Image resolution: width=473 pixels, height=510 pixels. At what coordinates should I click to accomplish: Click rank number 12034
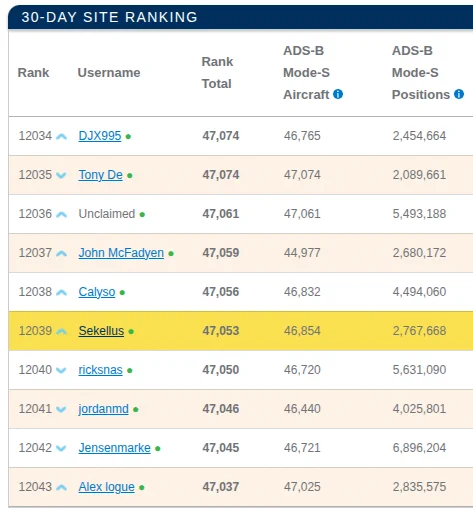pos(35,136)
